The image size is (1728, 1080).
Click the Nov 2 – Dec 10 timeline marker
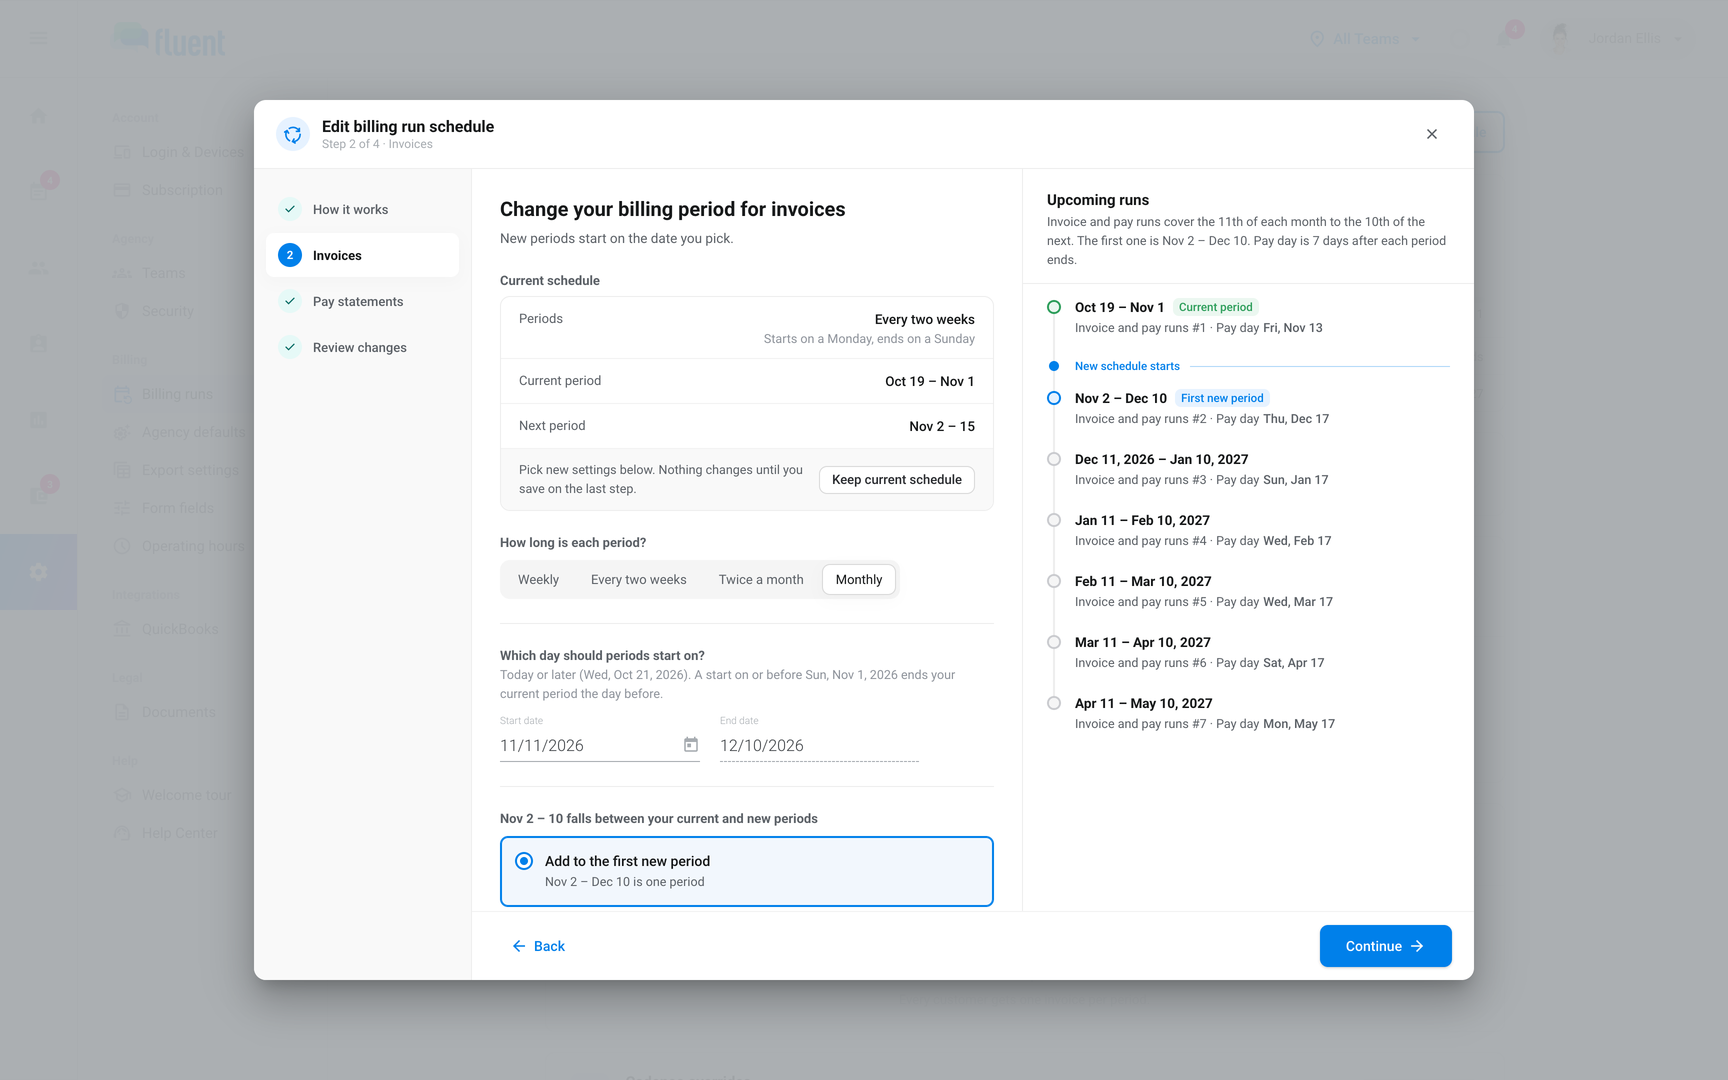[1054, 398]
